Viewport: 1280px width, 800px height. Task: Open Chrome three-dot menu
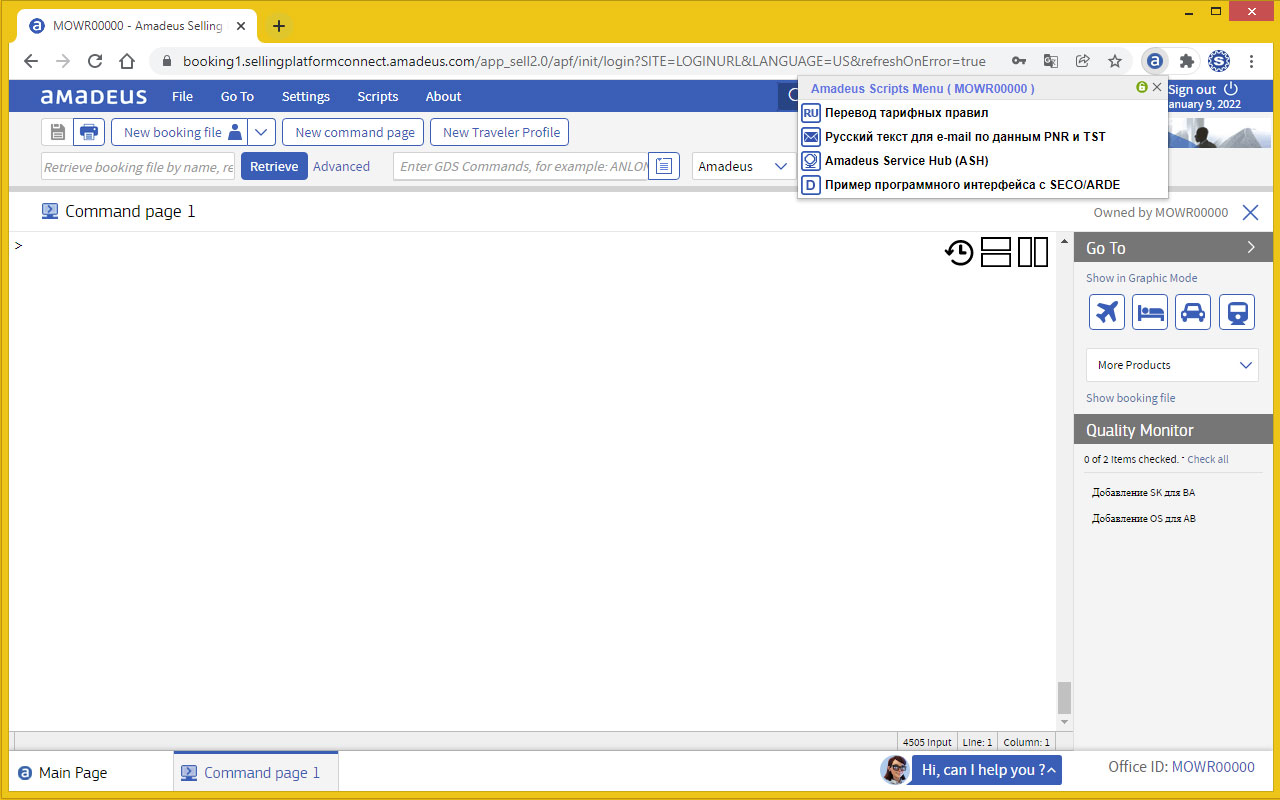pyautogui.click(x=1251, y=61)
